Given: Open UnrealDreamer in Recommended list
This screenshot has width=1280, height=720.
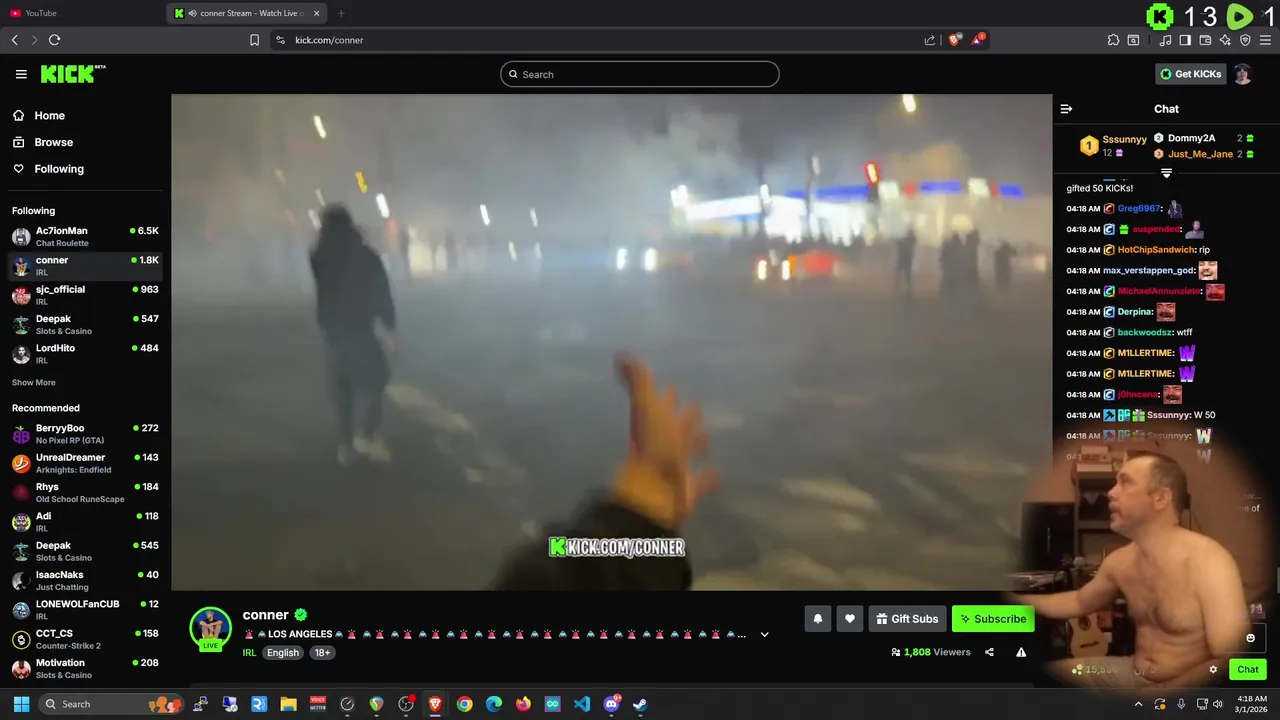Looking at the screenshot, I should (85, 463).
